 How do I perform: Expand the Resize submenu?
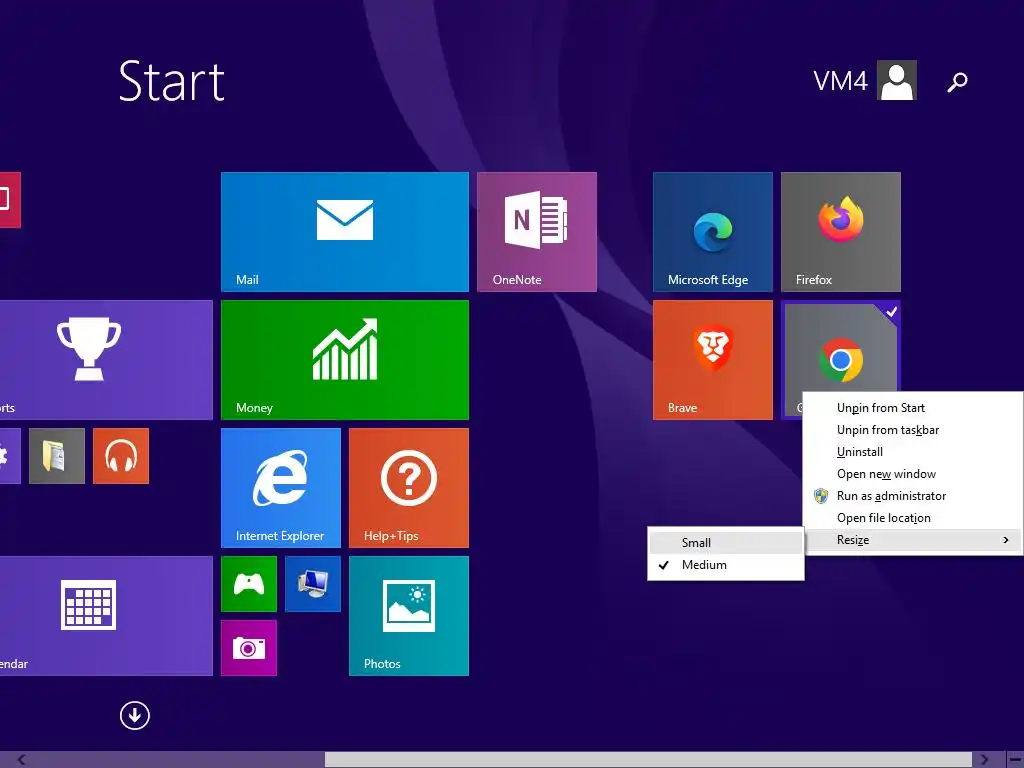tap(913, 540)
